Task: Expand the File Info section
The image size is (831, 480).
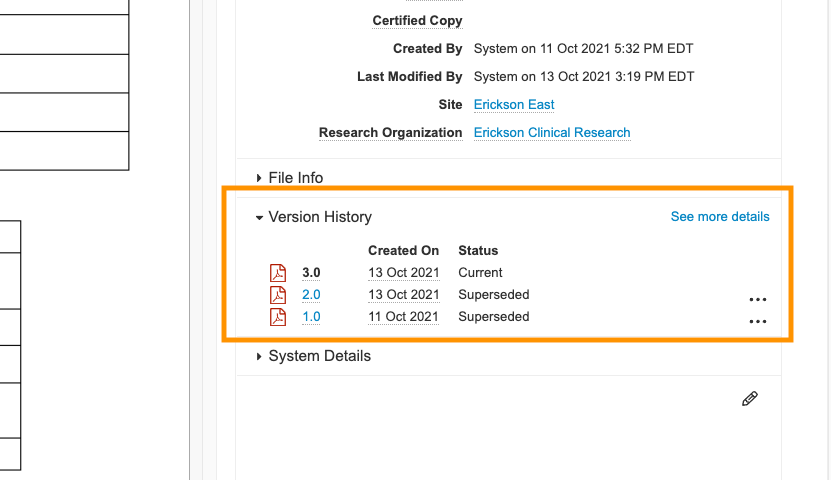Action: coord(295,178)
